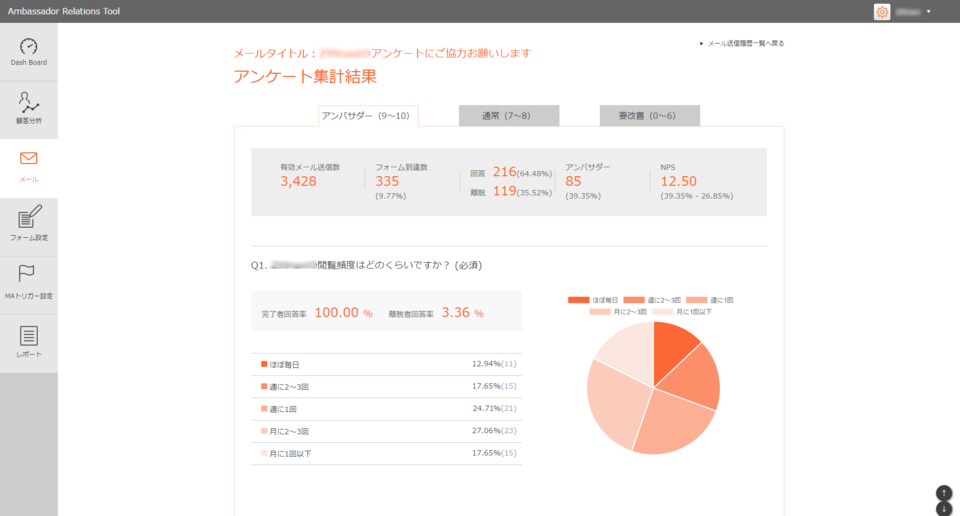The image size is (960, 516).
Task: Click the scroll-down arrow button
Action: [943, 509]
